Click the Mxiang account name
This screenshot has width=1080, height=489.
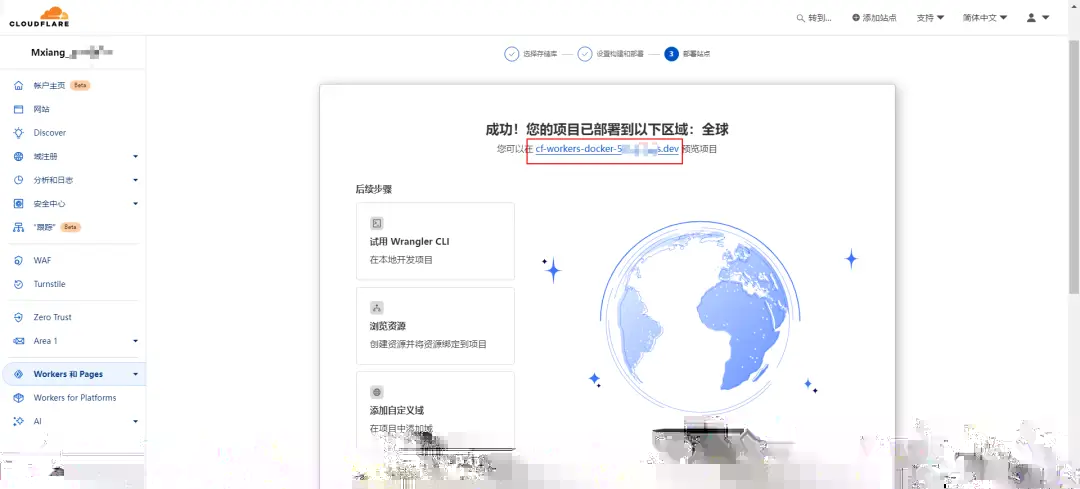point(72,52)
